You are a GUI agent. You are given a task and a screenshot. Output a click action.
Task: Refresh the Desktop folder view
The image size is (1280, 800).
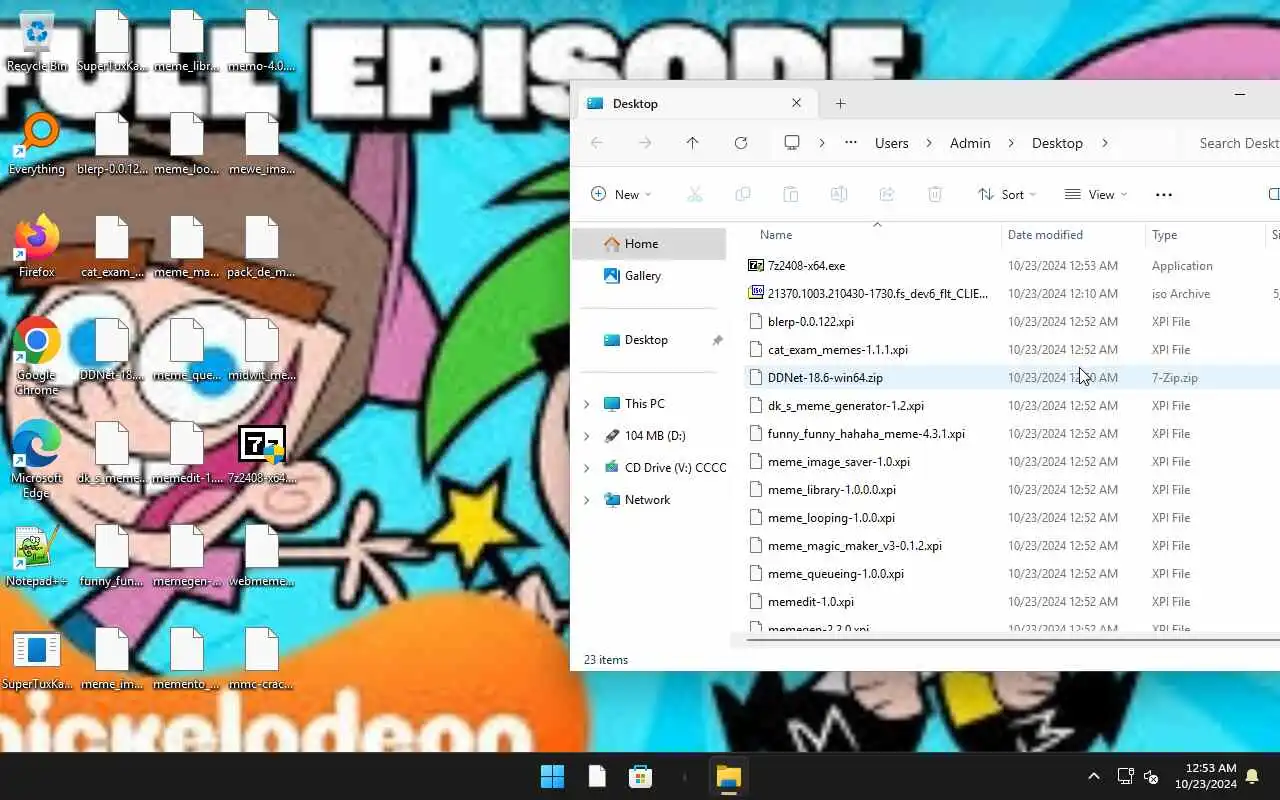(741, 143)
